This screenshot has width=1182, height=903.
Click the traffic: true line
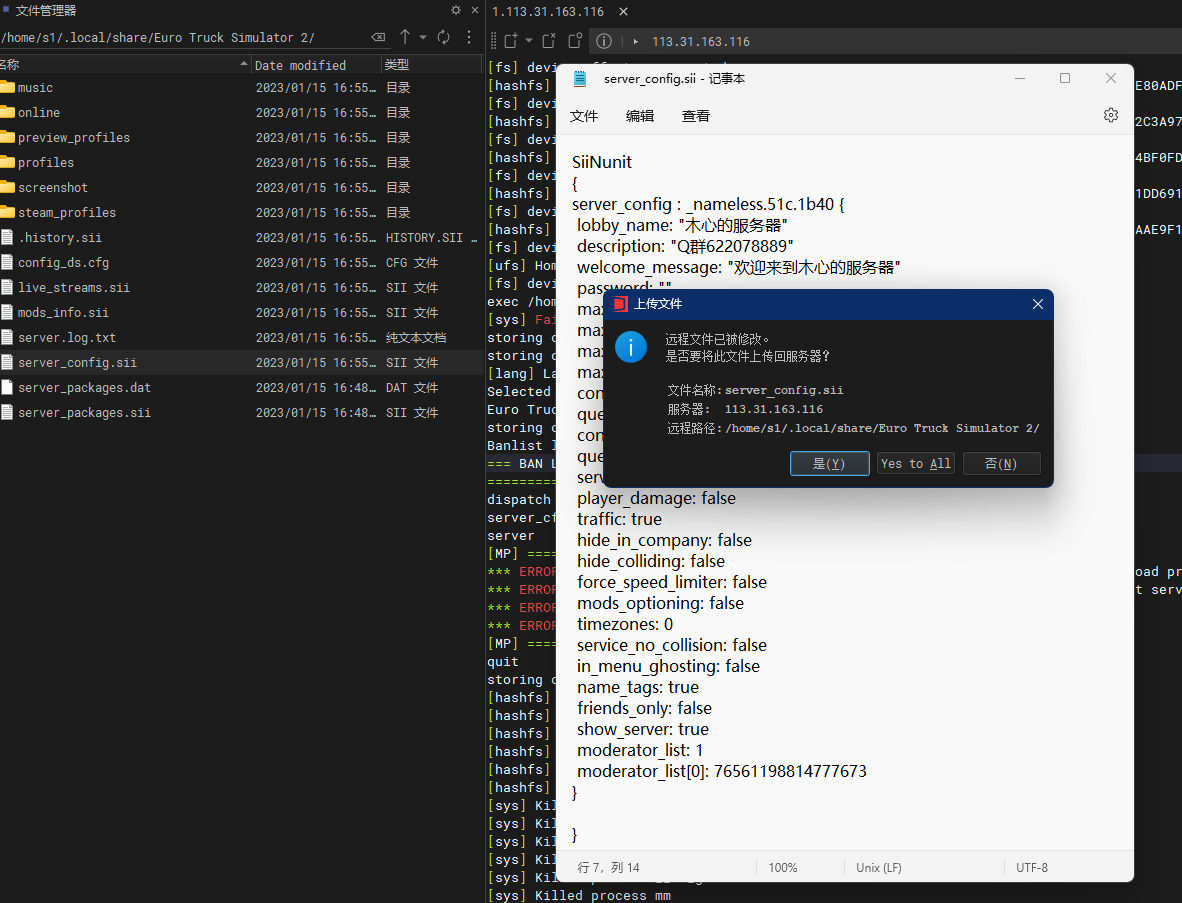point(619,519)
